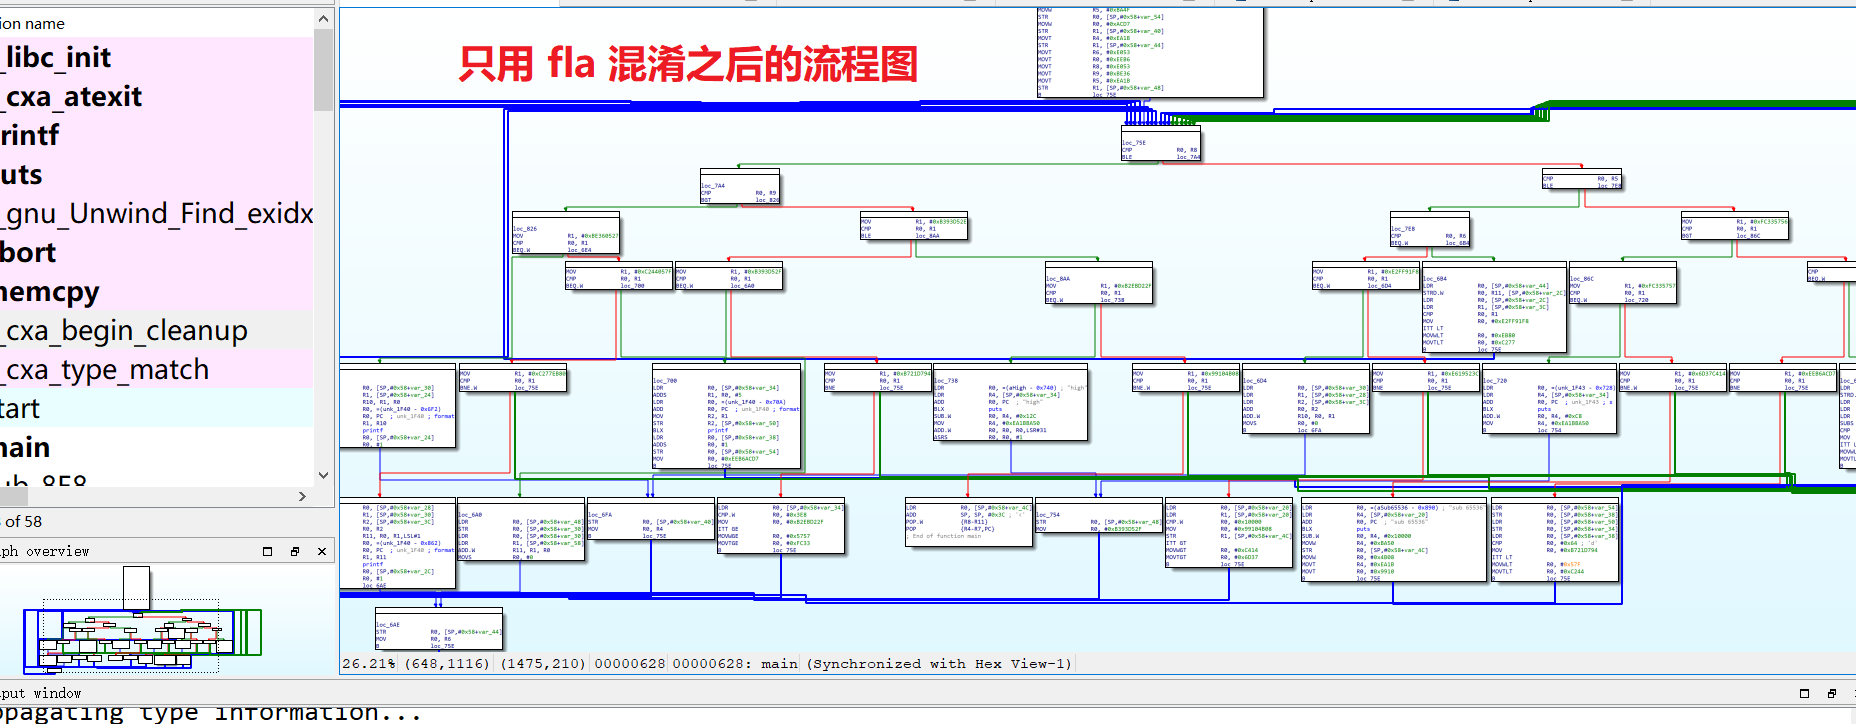
Task: Click the loc_6D4 graph node
Action: click(1306, 400)
